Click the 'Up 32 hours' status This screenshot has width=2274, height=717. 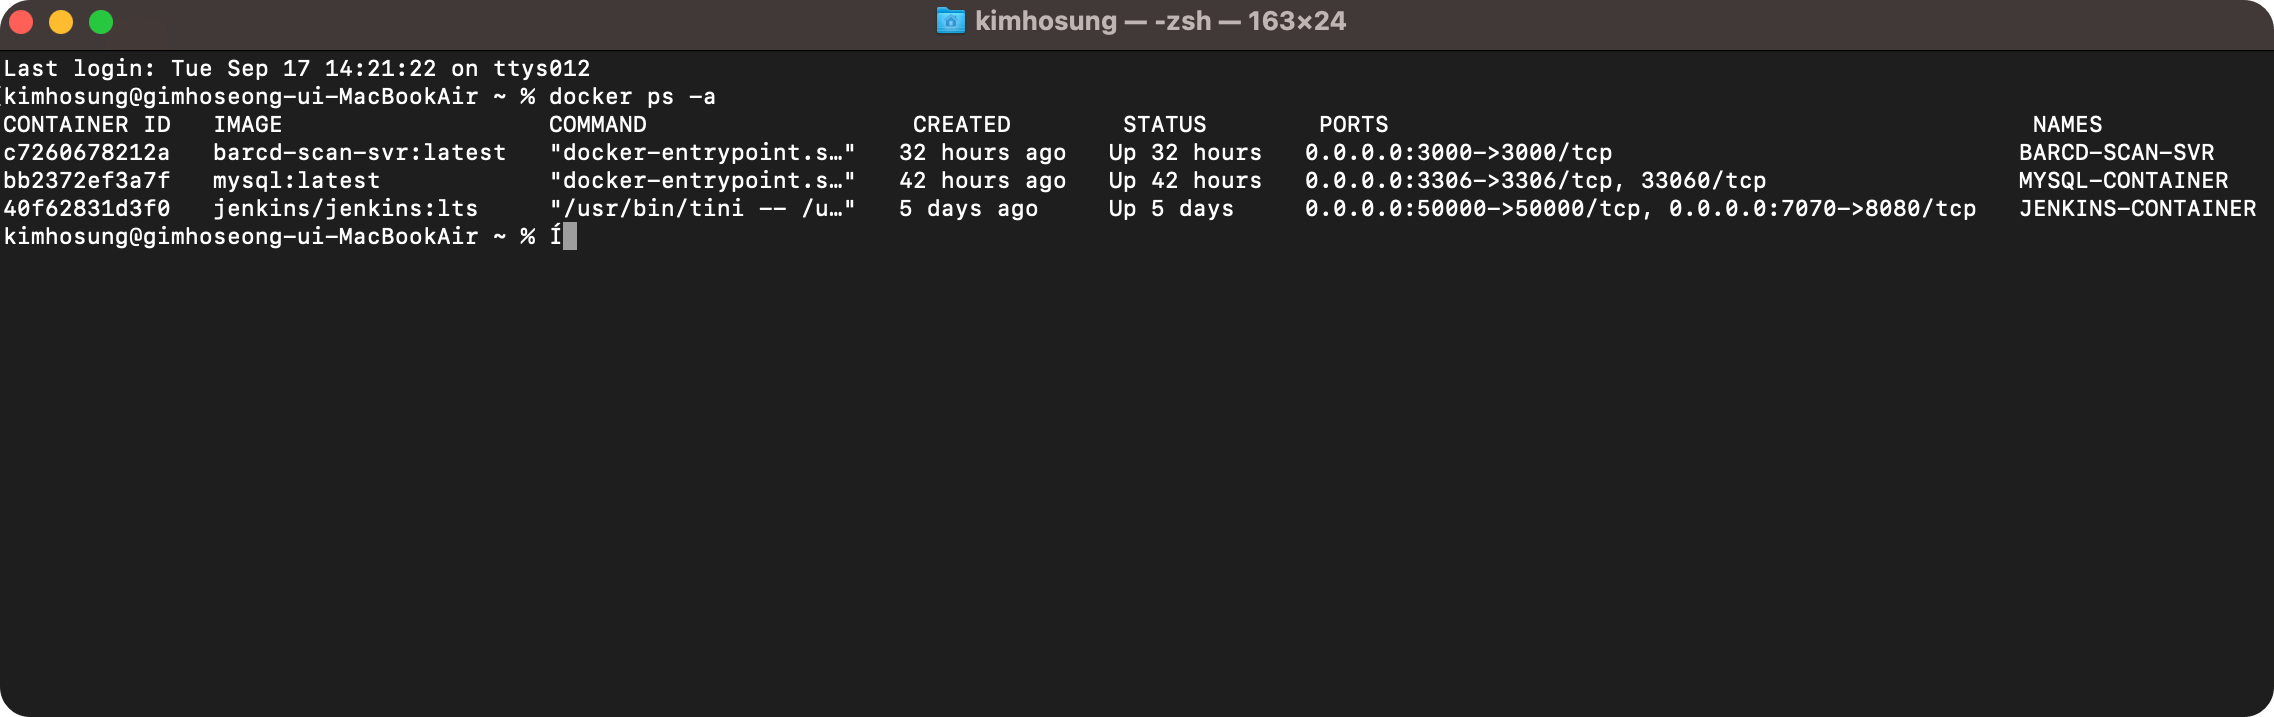click(1186, 153)
